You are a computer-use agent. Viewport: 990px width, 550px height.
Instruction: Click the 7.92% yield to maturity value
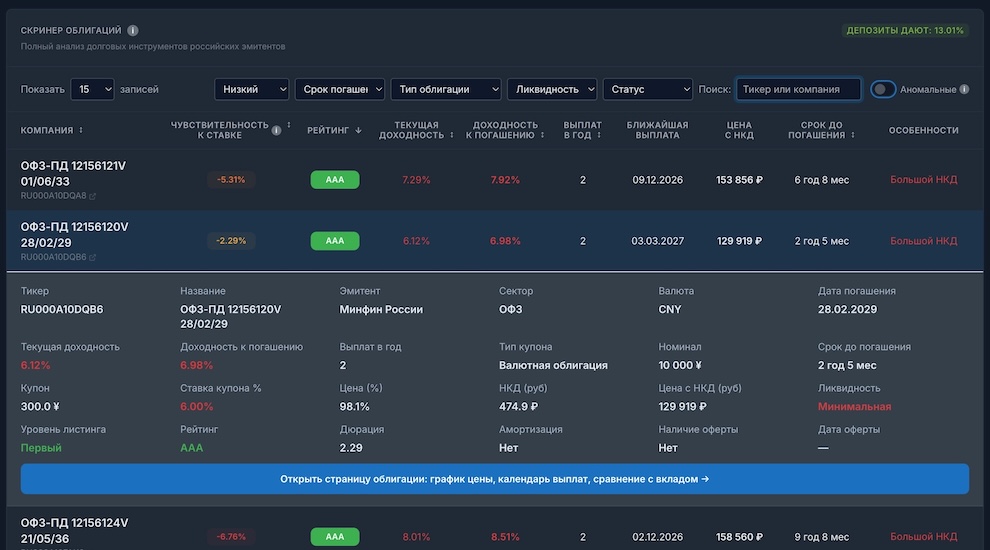505,180
